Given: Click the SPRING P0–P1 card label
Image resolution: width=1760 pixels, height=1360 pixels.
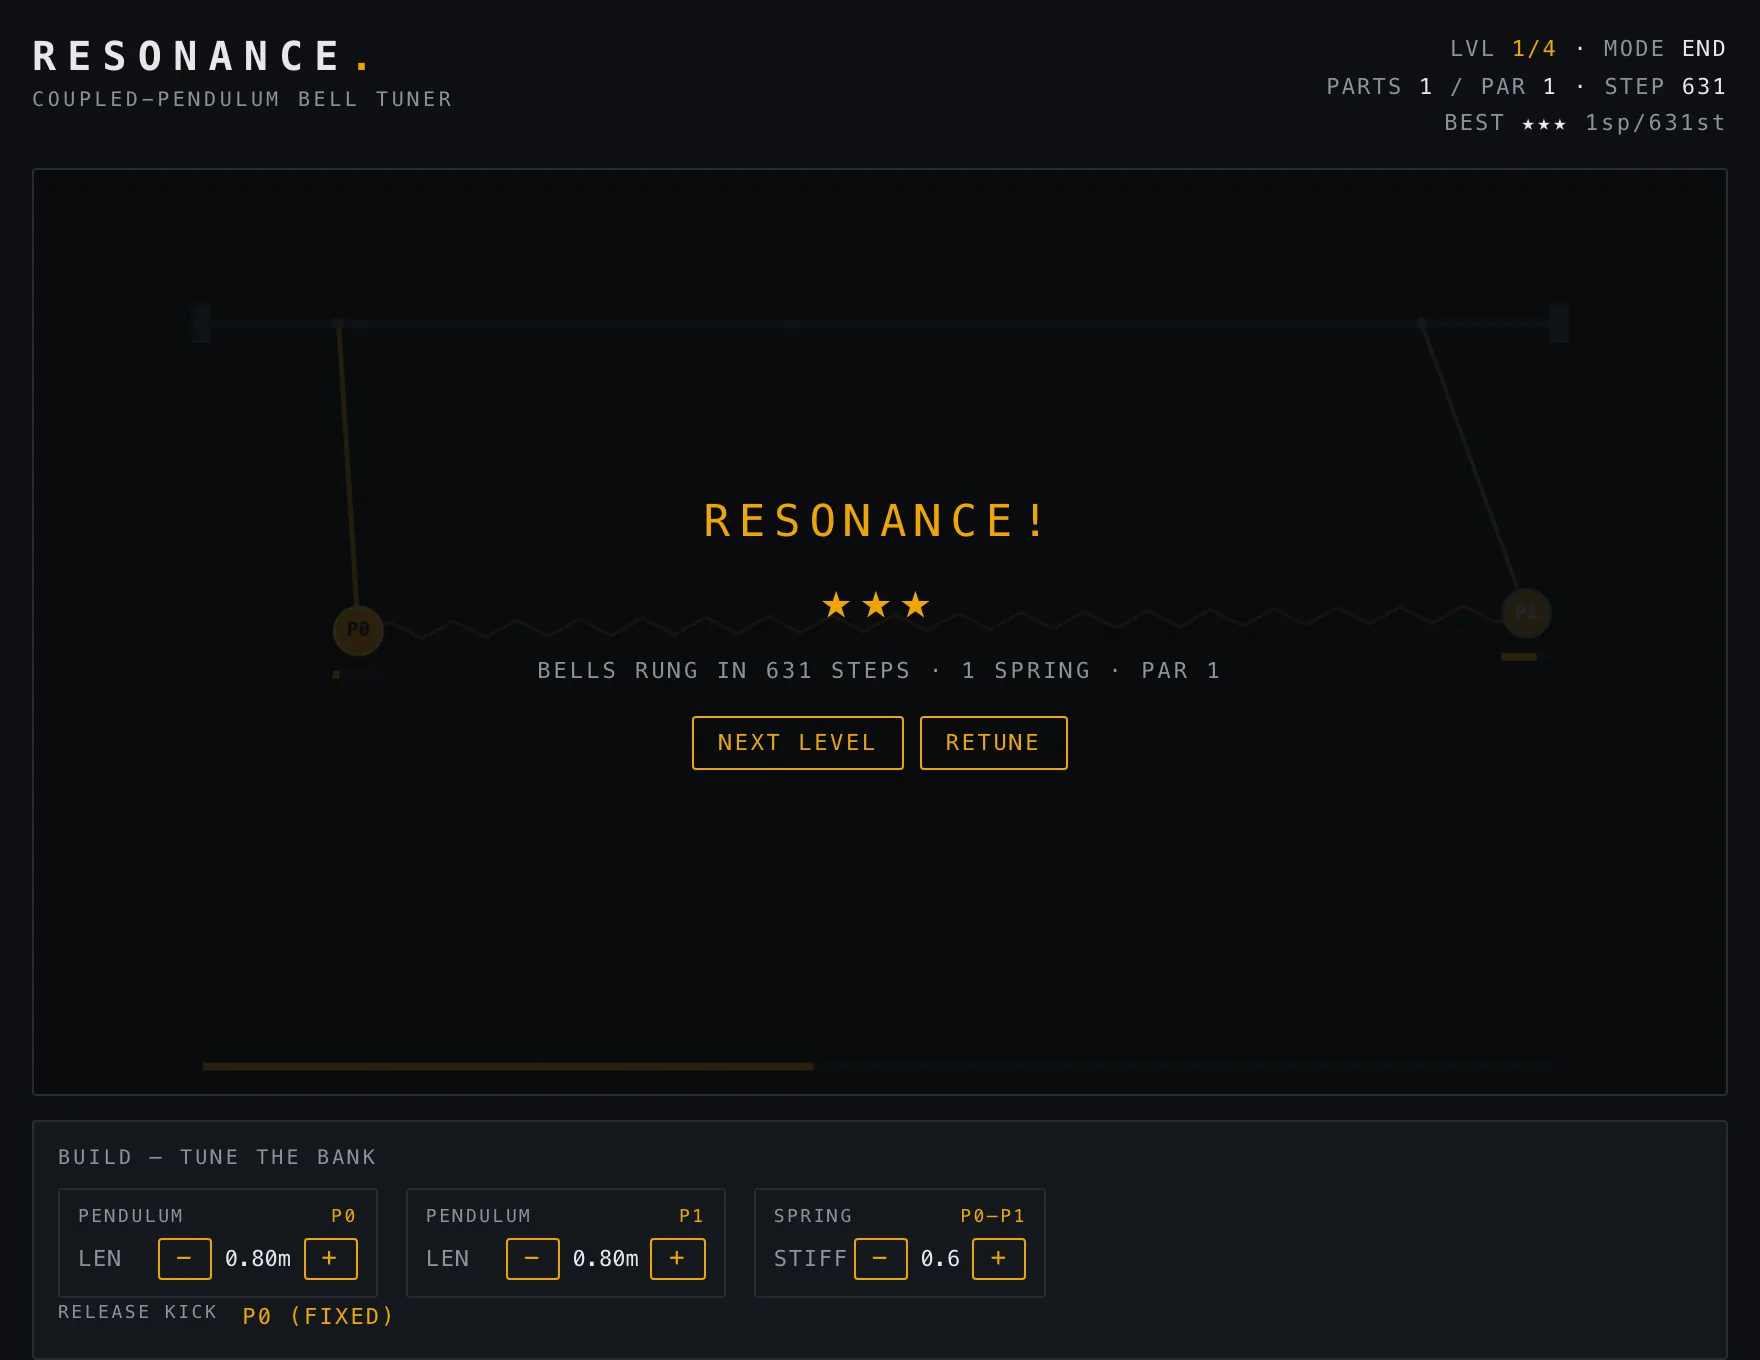Looking at the screenshot, I should (899, 1216).
